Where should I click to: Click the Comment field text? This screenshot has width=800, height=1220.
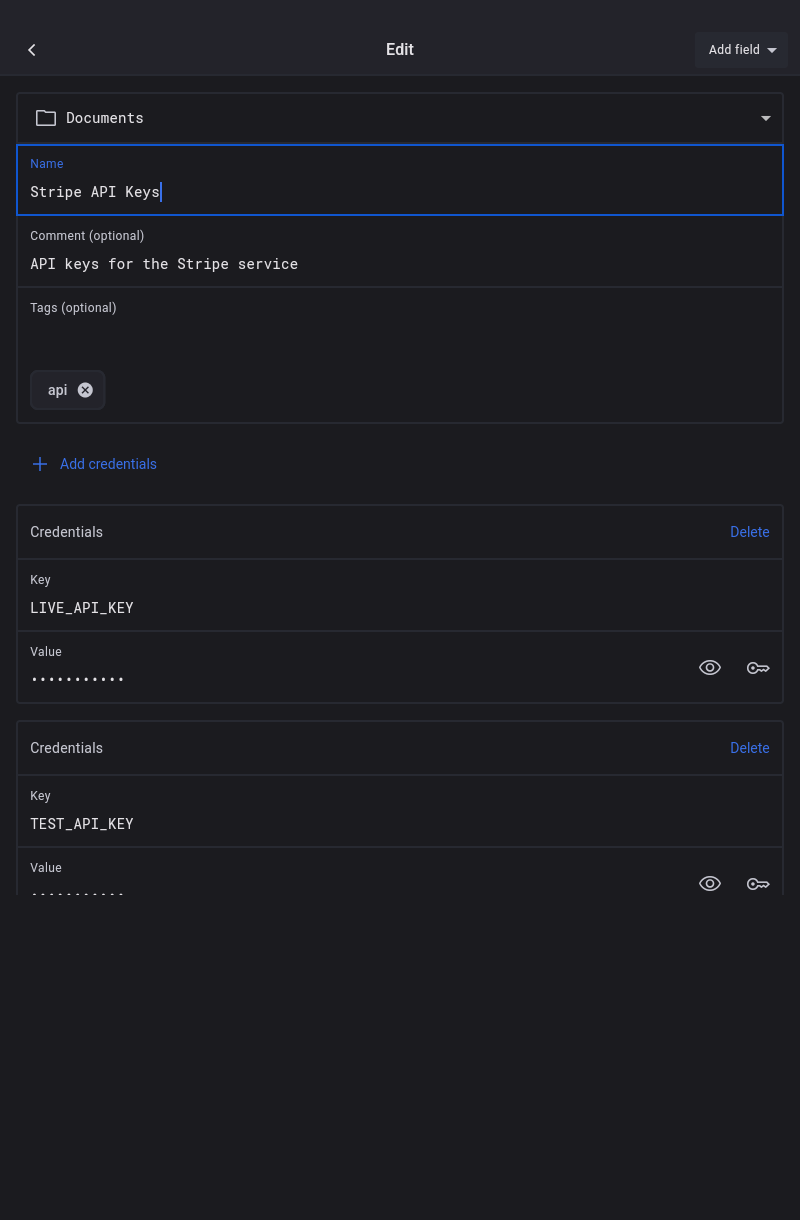[x=164, y=264]
